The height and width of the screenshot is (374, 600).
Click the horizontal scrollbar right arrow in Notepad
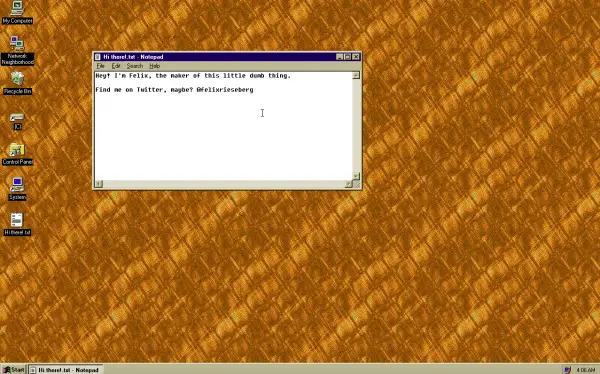349,184
